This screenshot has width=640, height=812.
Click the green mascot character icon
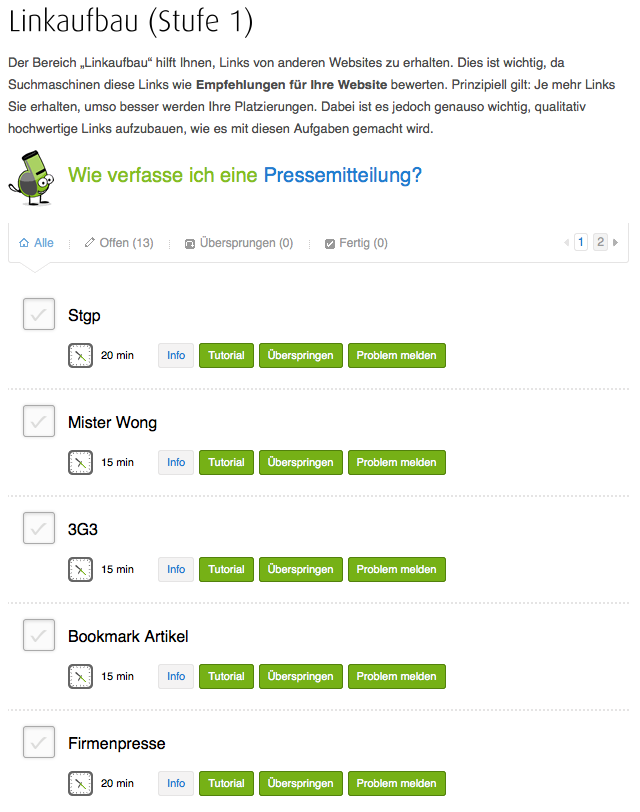point(33,177)
